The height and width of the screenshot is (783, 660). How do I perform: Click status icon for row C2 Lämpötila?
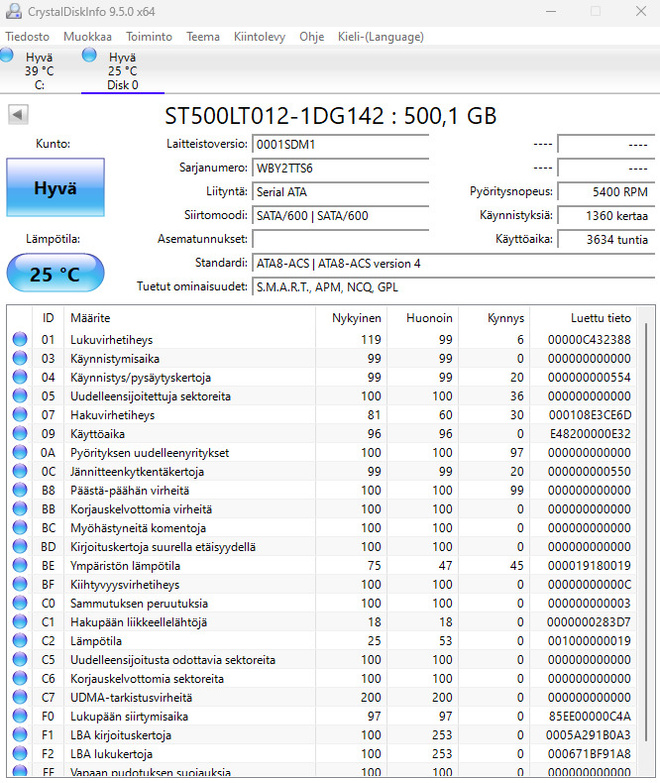pyautogui.click(x=20, y=641)
